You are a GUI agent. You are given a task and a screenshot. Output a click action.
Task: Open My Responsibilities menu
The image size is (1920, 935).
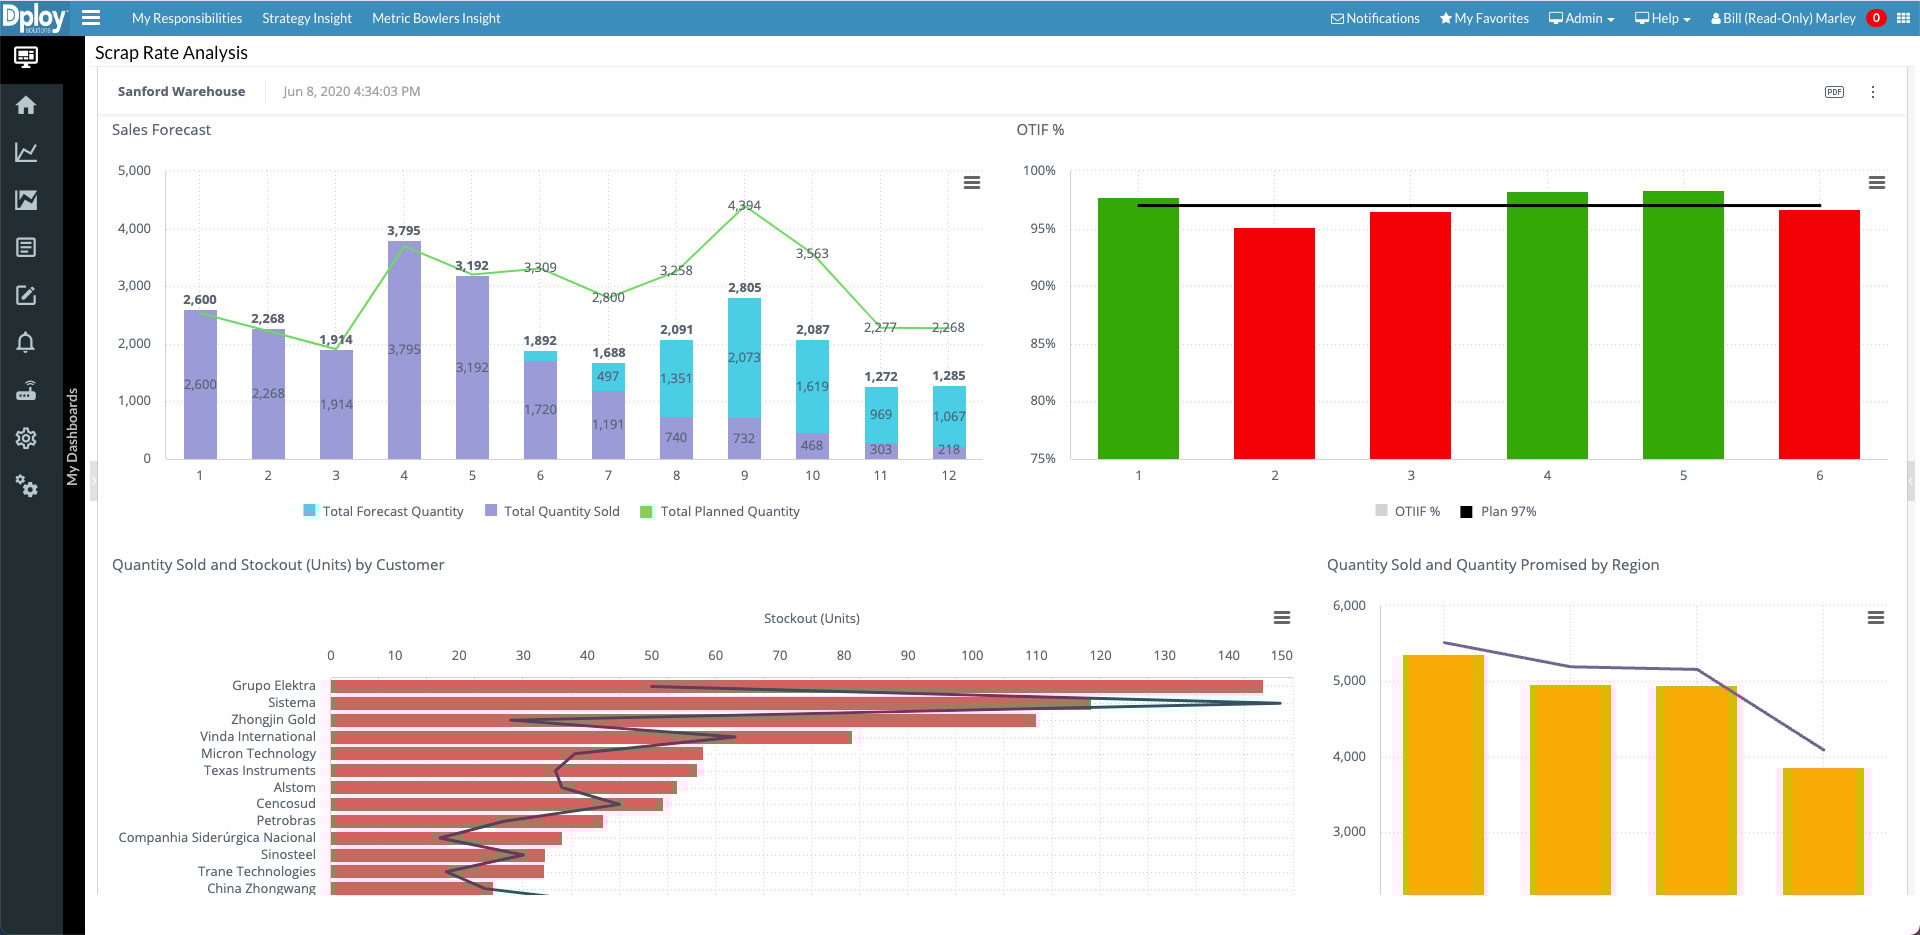(187, 18)
